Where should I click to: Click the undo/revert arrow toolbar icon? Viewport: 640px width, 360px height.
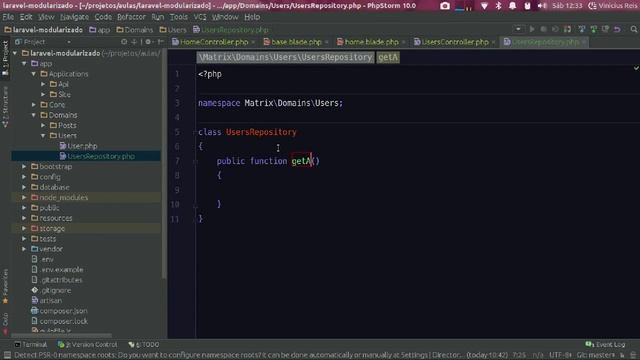tap(617, 29)
